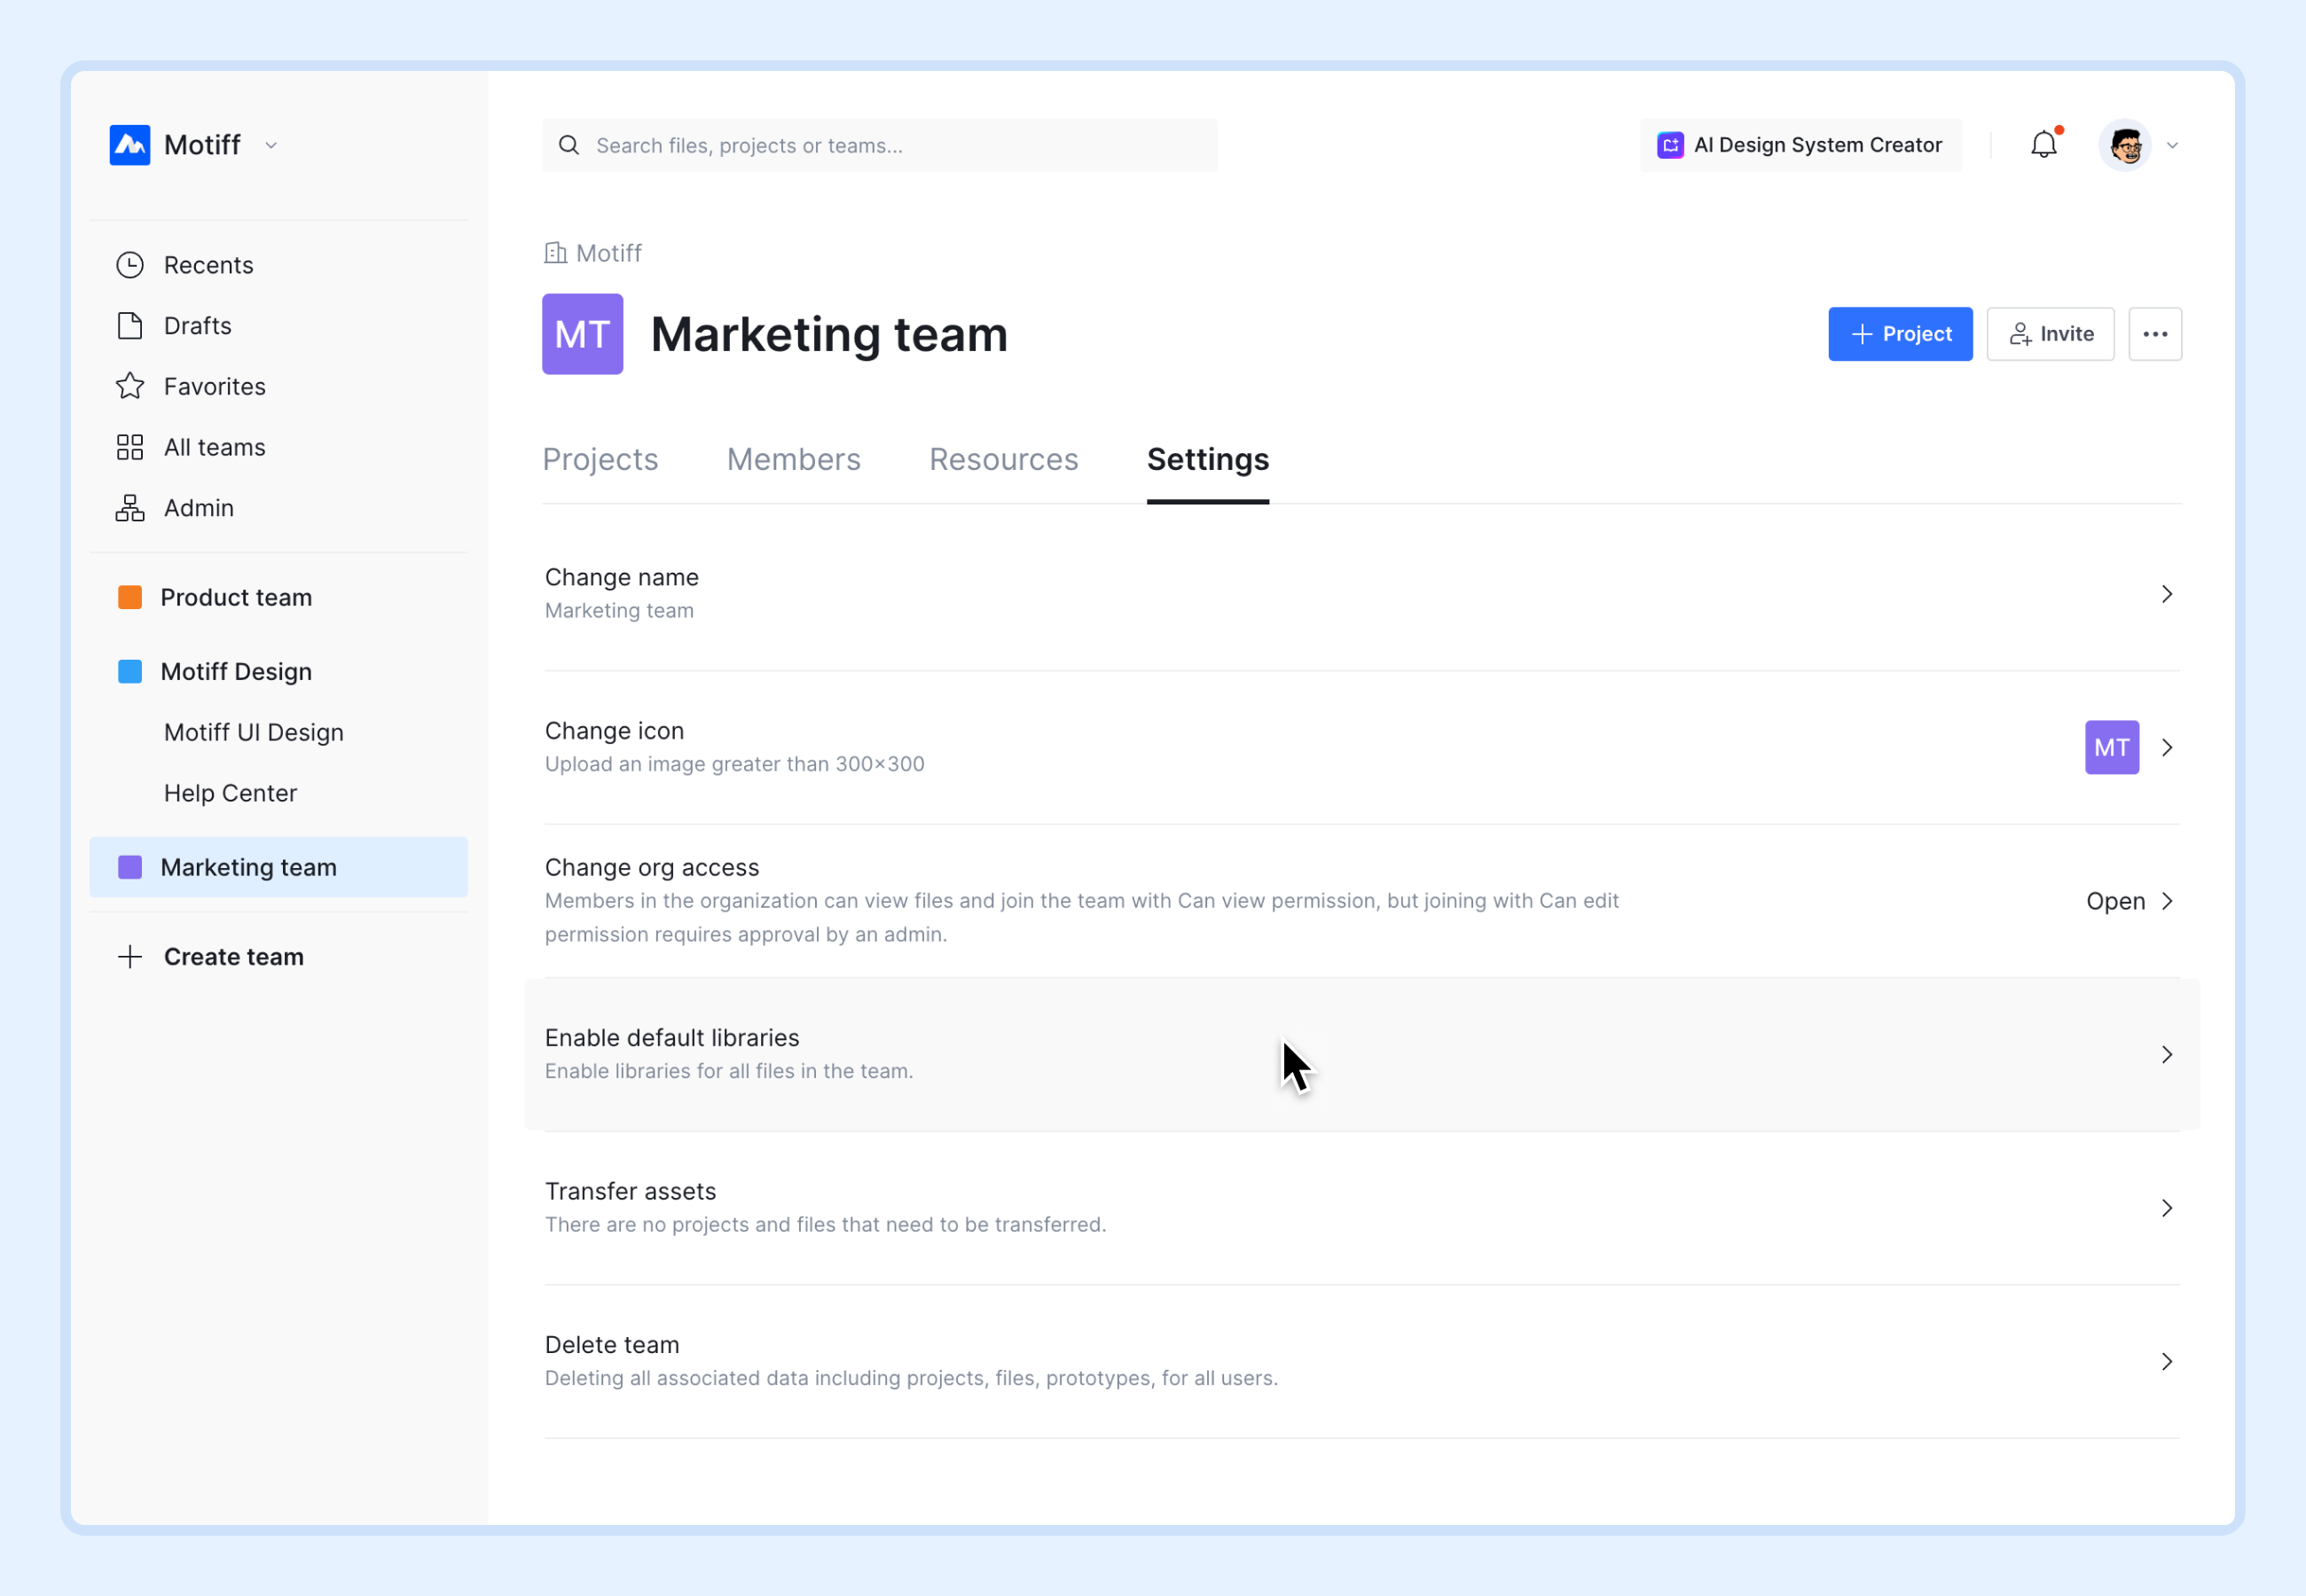Viewport: 2306px width, 1596px height.
Task: Open Drafts in the sidebar
Action: pyautogui.click(x=198, y=326)
